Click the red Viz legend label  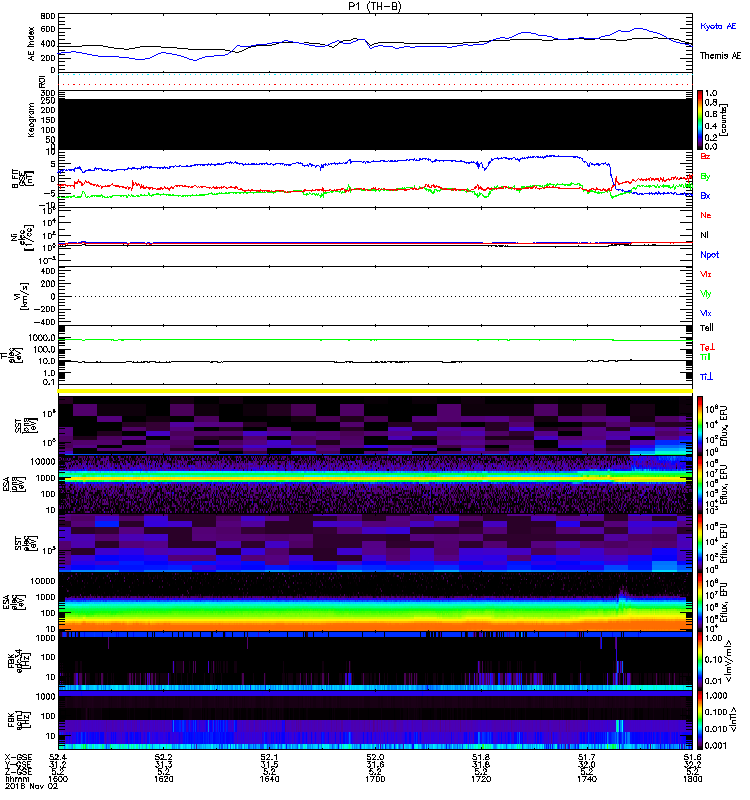tap(706, 274)
